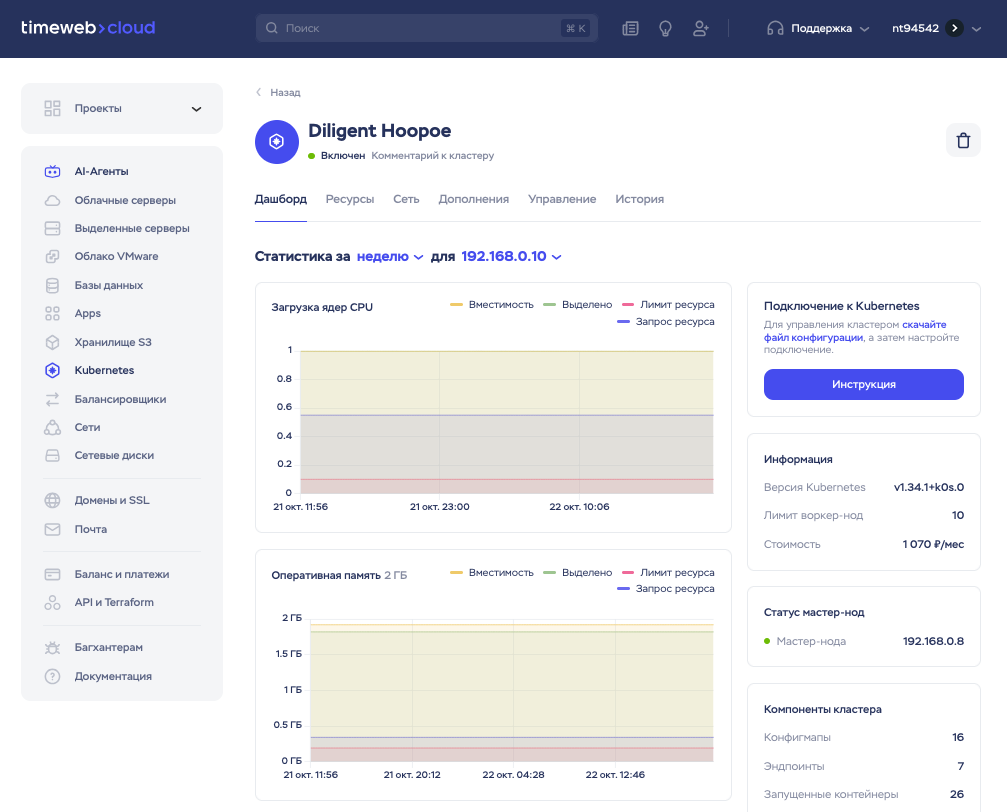Viewport: 1007px width, 812px height.
Task: Click the lightbulb ideas icon
Action: pos(665,29)
